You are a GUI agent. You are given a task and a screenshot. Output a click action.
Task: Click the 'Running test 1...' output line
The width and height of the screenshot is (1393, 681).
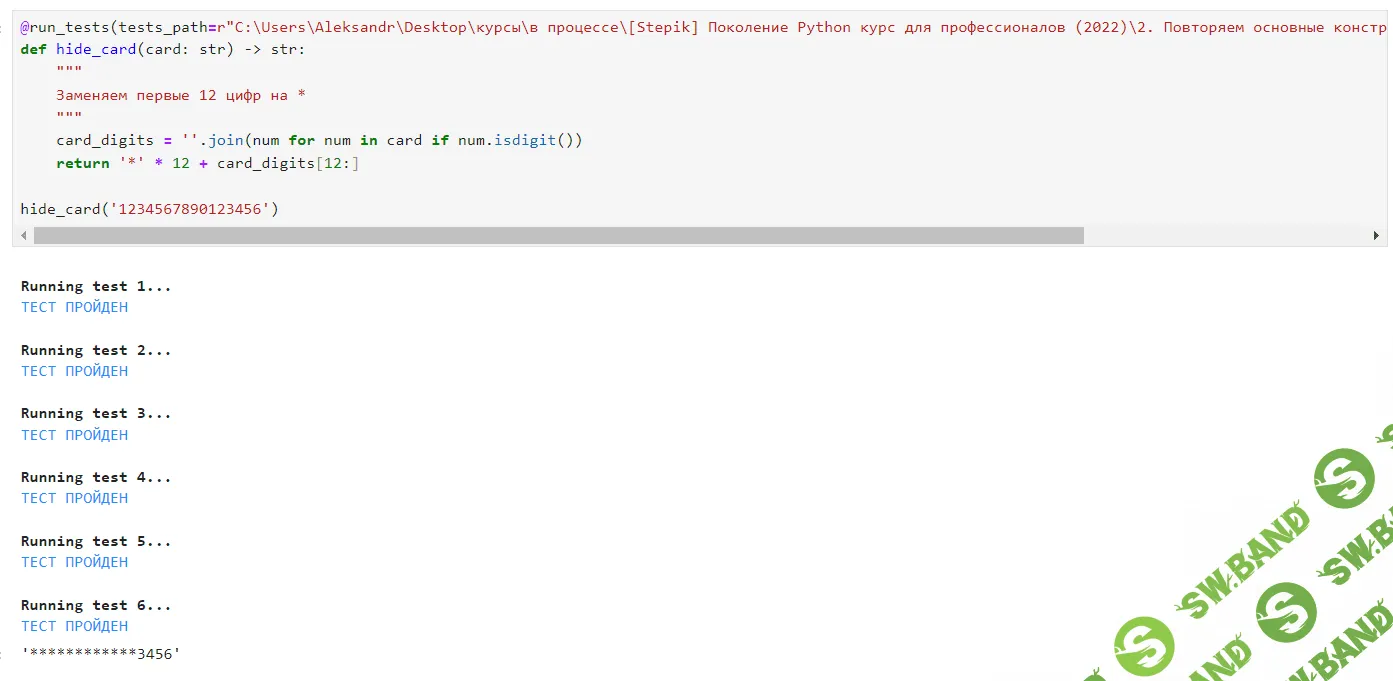(96, 286)
